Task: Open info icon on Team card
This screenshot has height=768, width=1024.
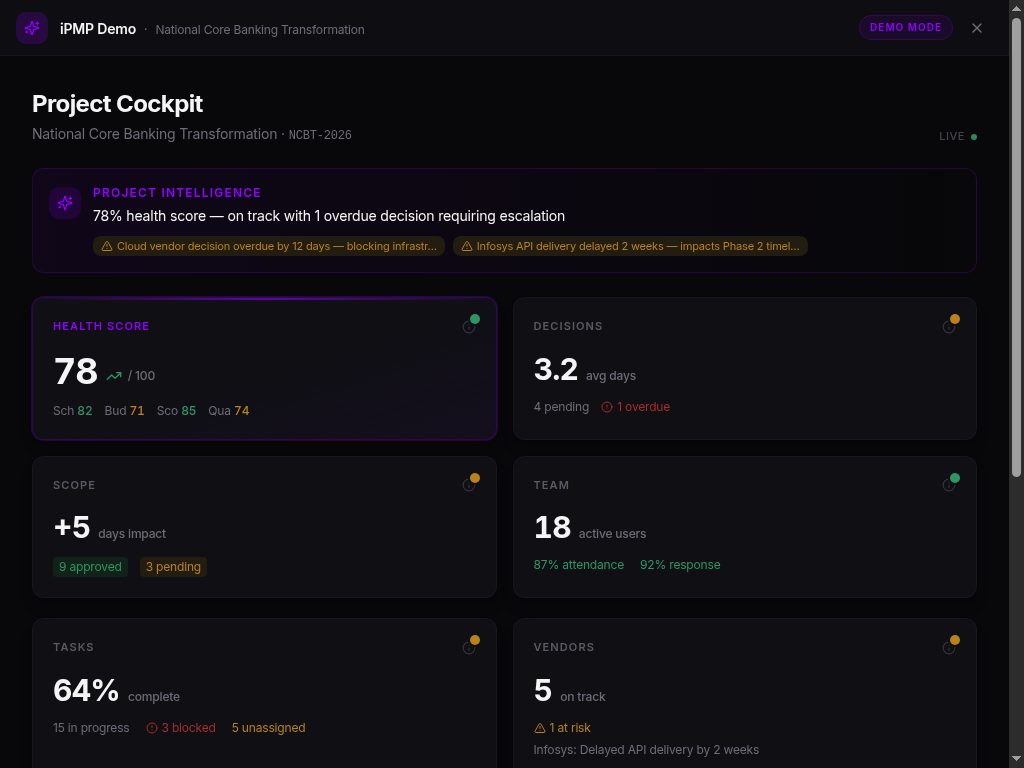Action: click(948, 485)
